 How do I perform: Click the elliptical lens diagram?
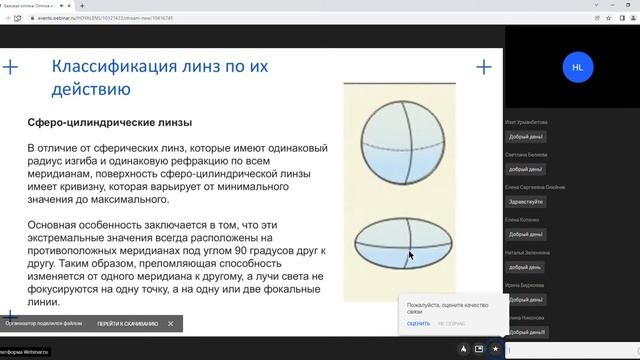403,243
